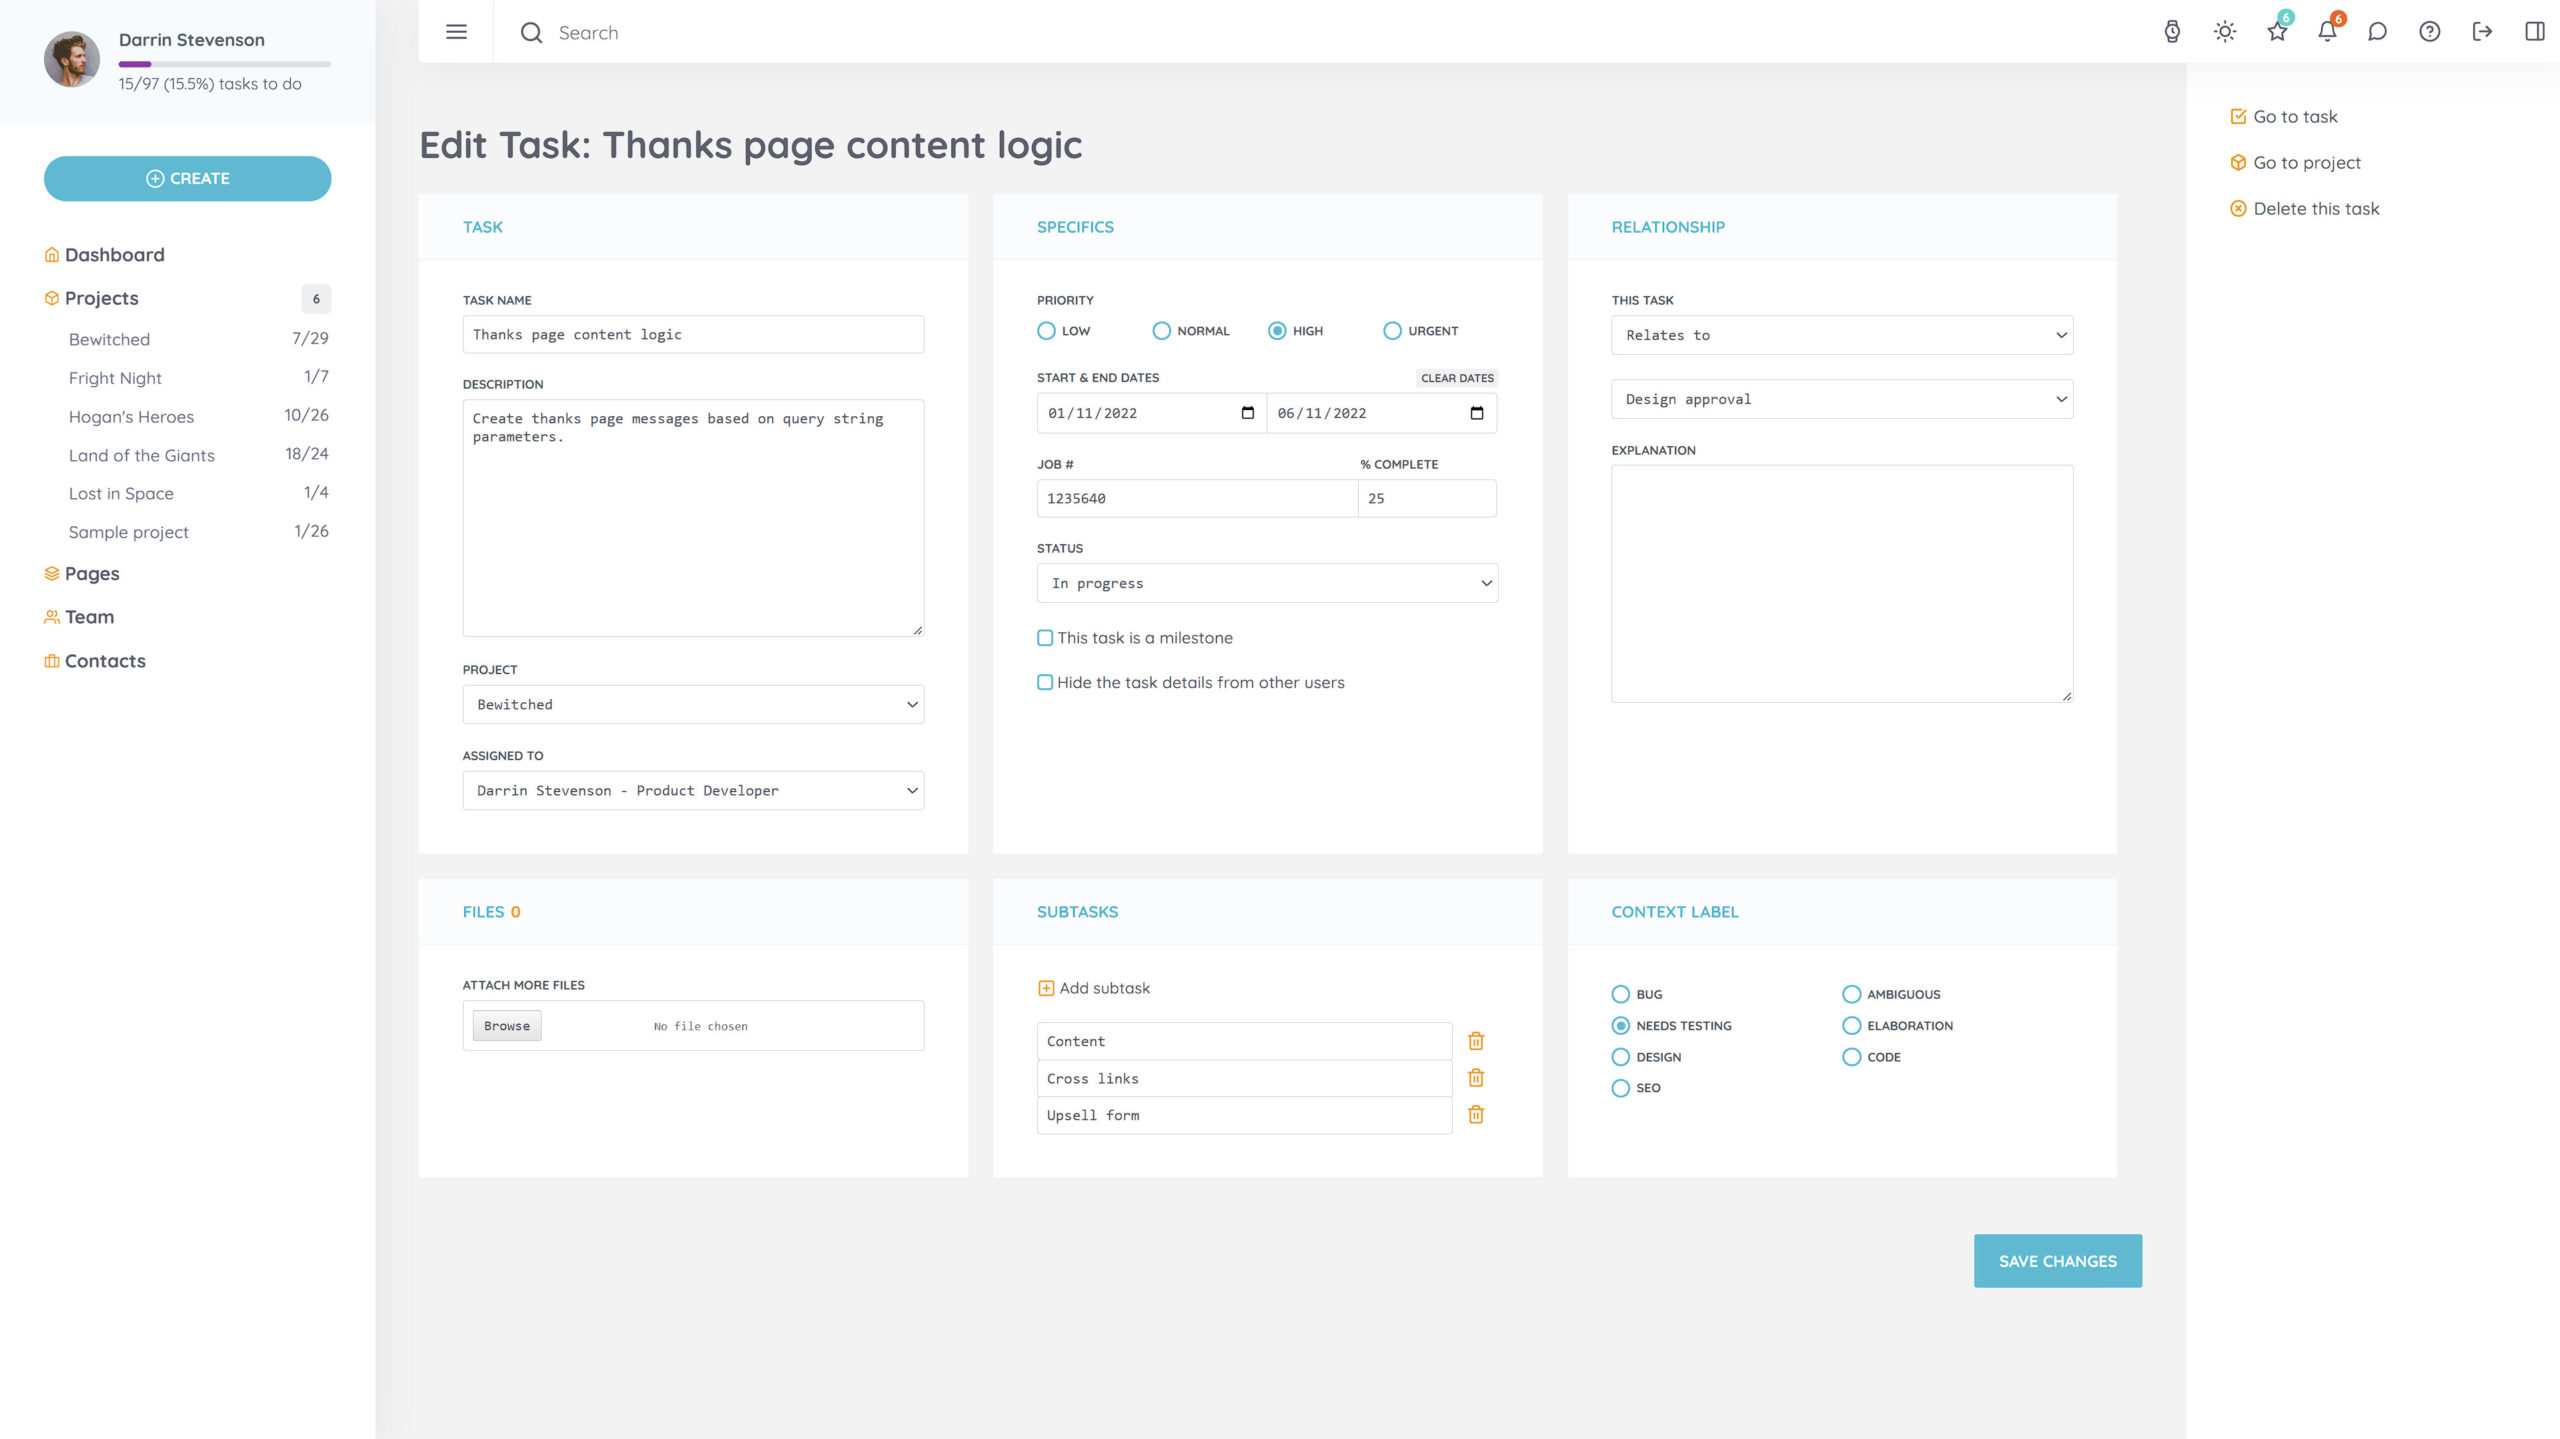Open the hamburger menu beside search
Screen dimensions: 2560x1439
tap(456, 31)
